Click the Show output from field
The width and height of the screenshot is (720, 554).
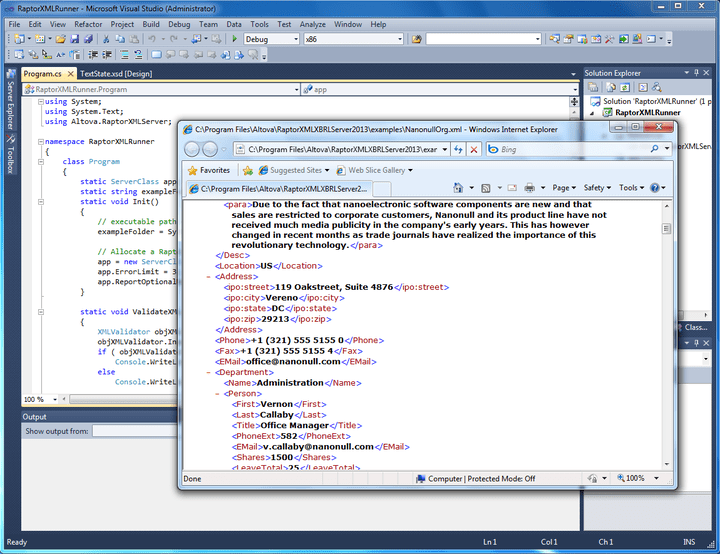tap(135, 431)
